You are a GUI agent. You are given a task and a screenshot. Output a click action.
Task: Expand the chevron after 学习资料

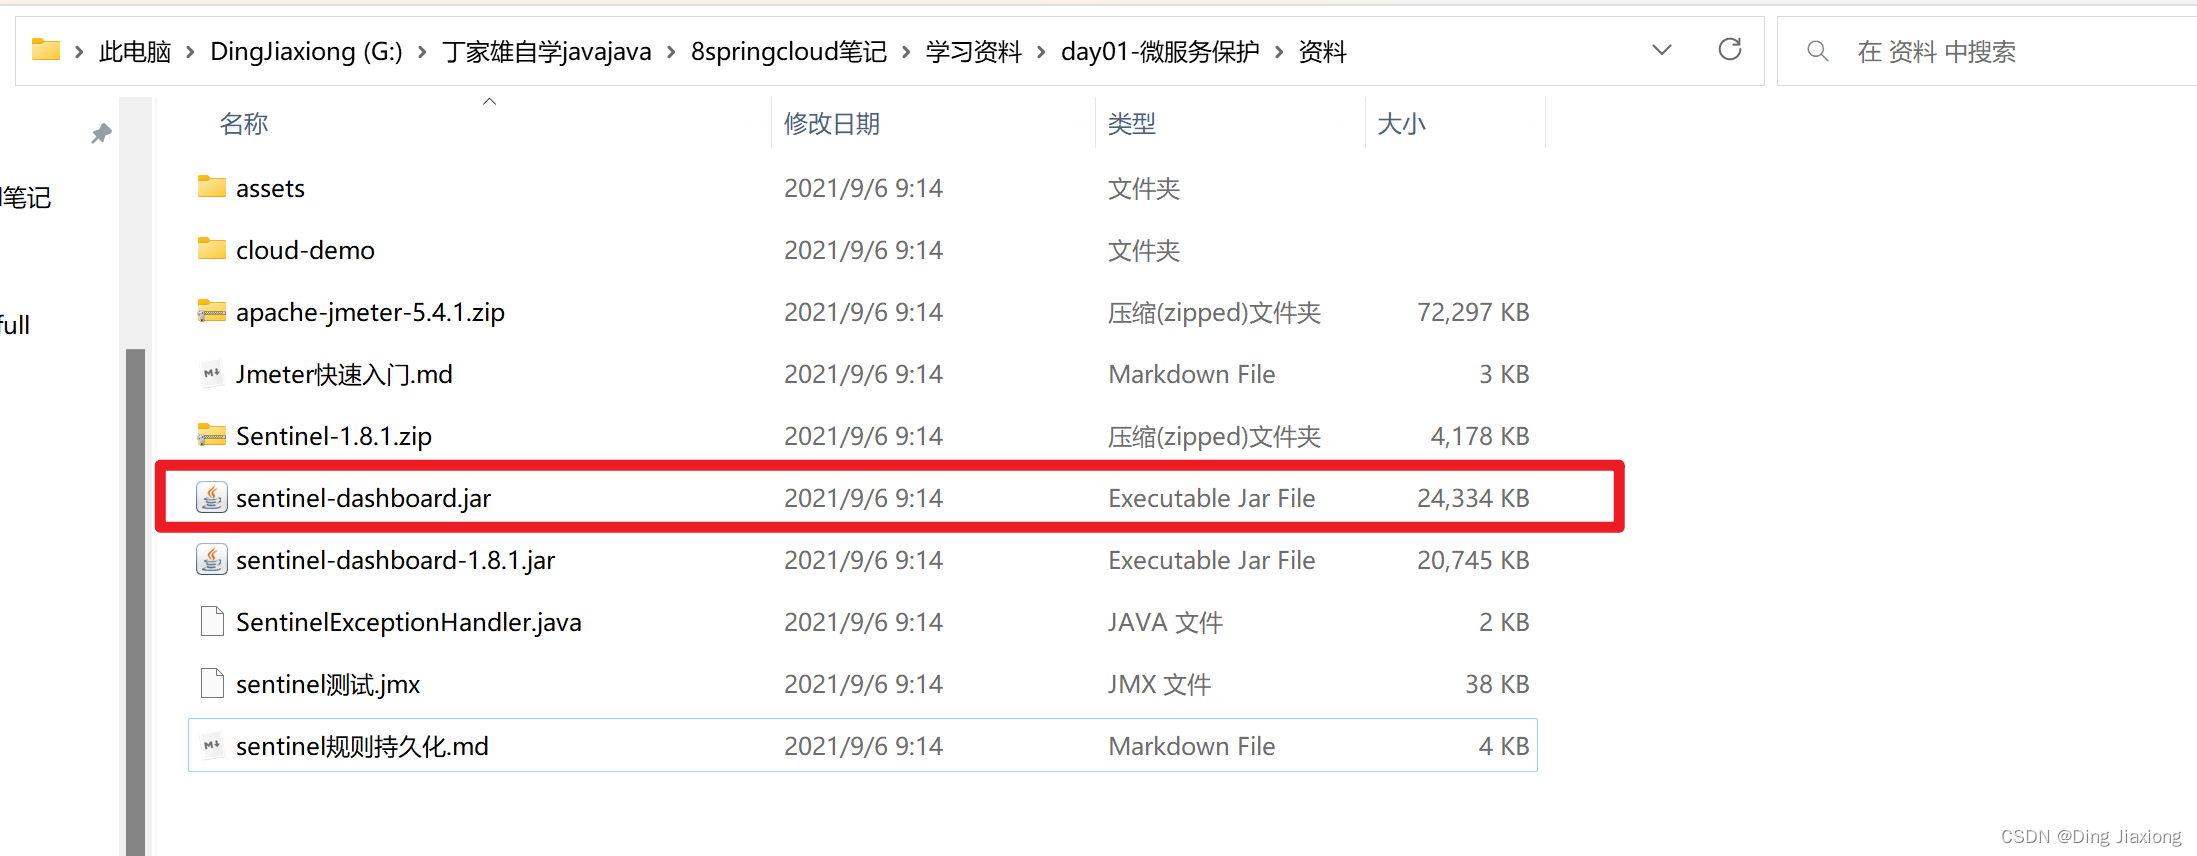(x=1041, y=51)
